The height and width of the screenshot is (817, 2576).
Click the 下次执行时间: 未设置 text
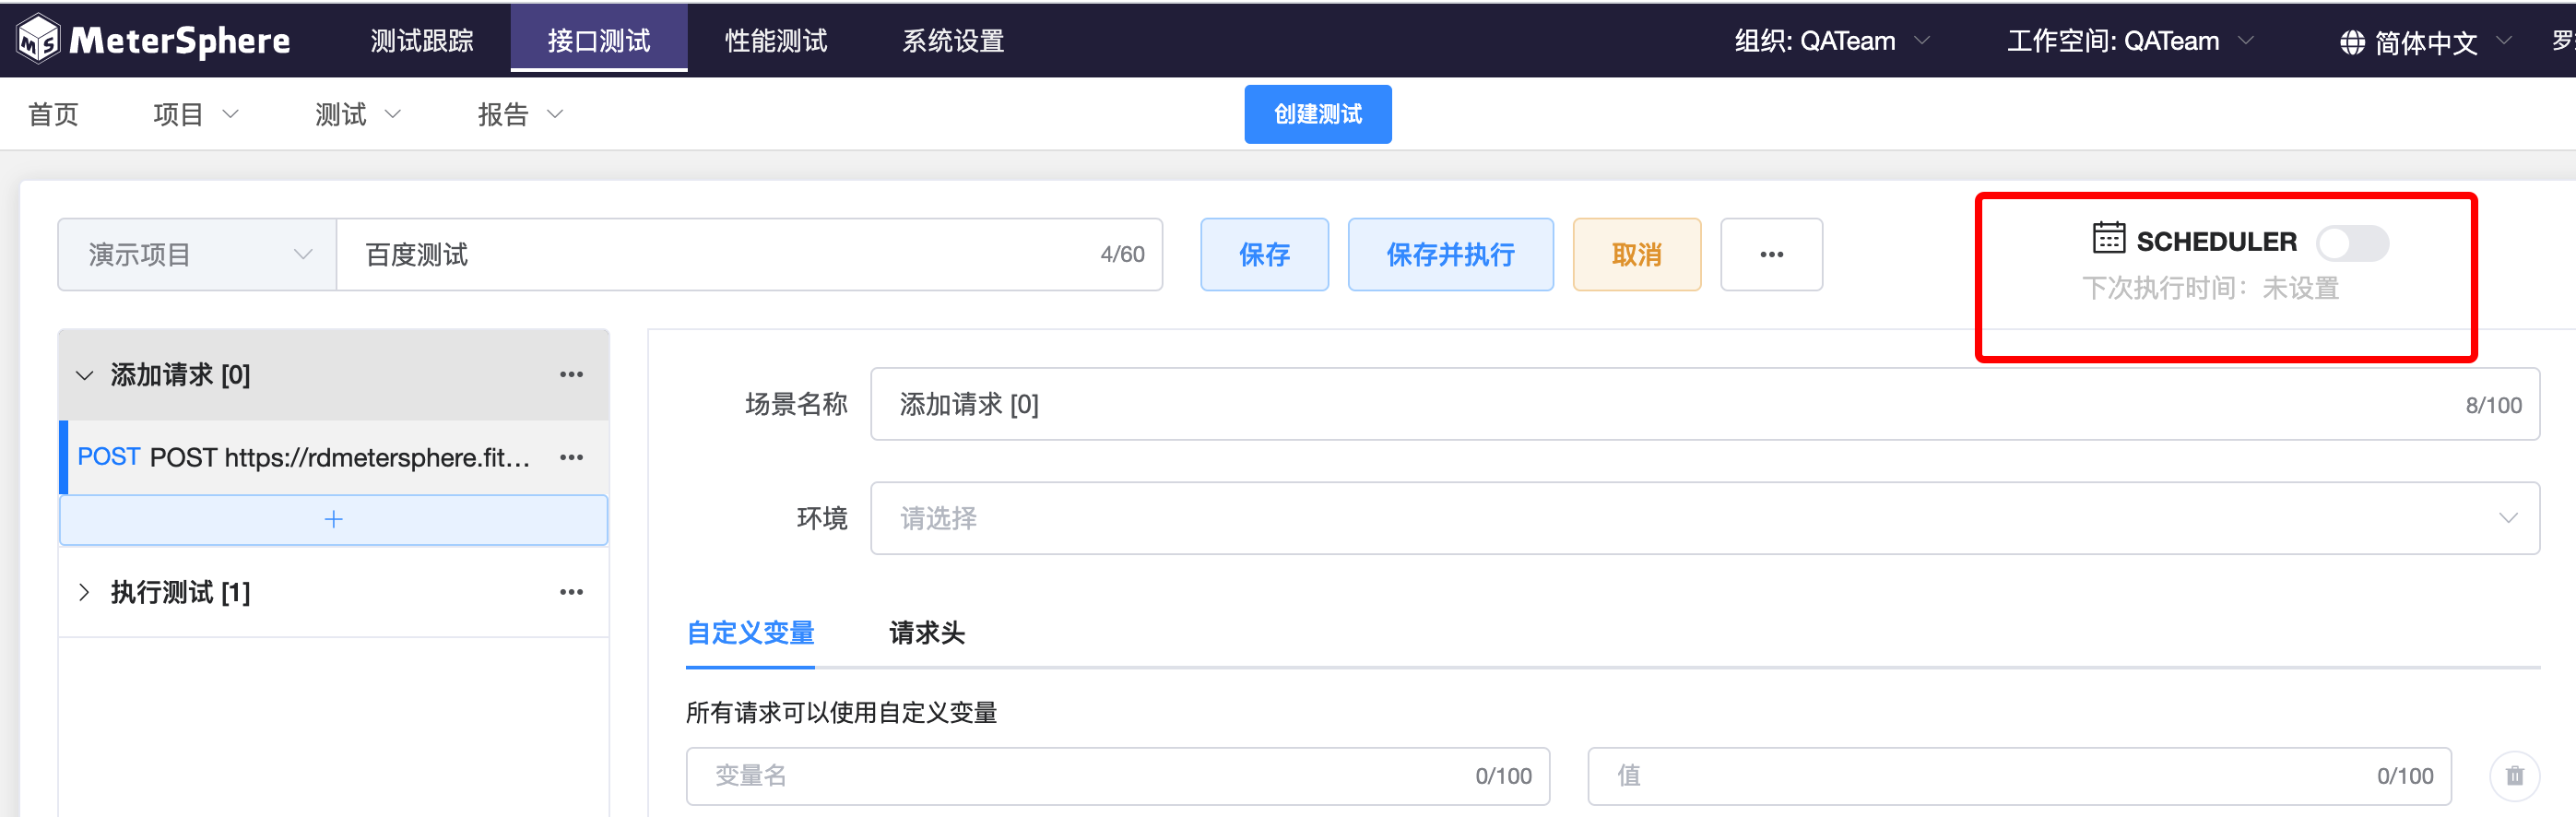(x=2210, y=288)
